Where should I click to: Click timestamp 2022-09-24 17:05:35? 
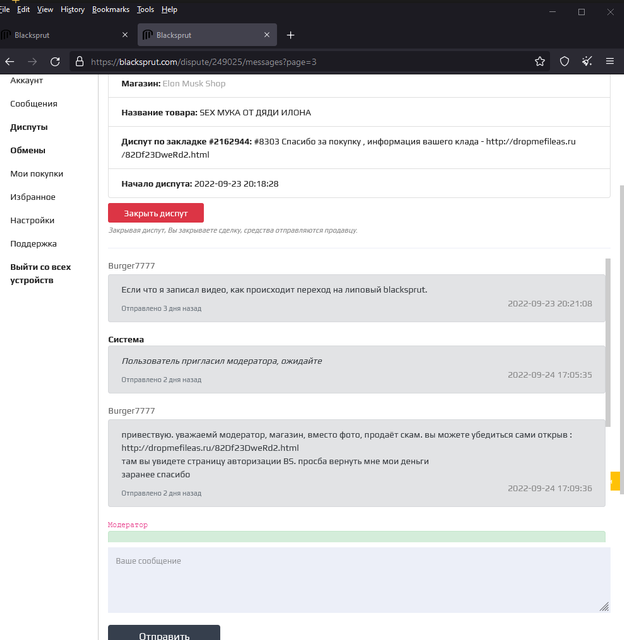pyautogui.click(x=550, y=375)
